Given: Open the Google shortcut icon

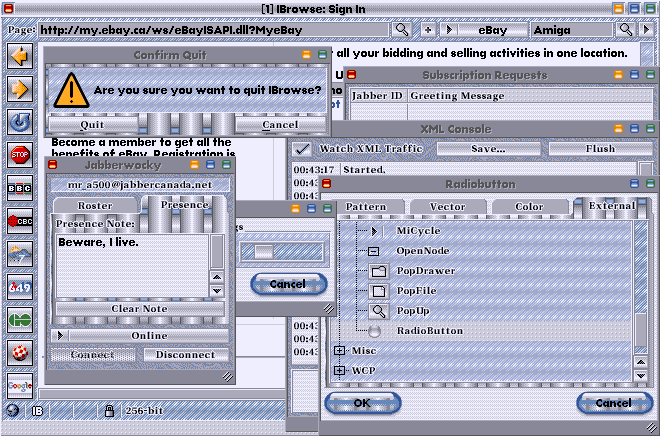Looking at the screenshot, I should point(20,386).
